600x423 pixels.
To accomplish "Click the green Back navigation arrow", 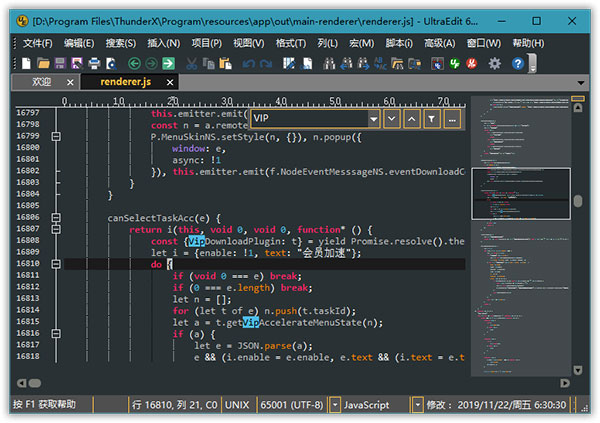I will point(134,63).
